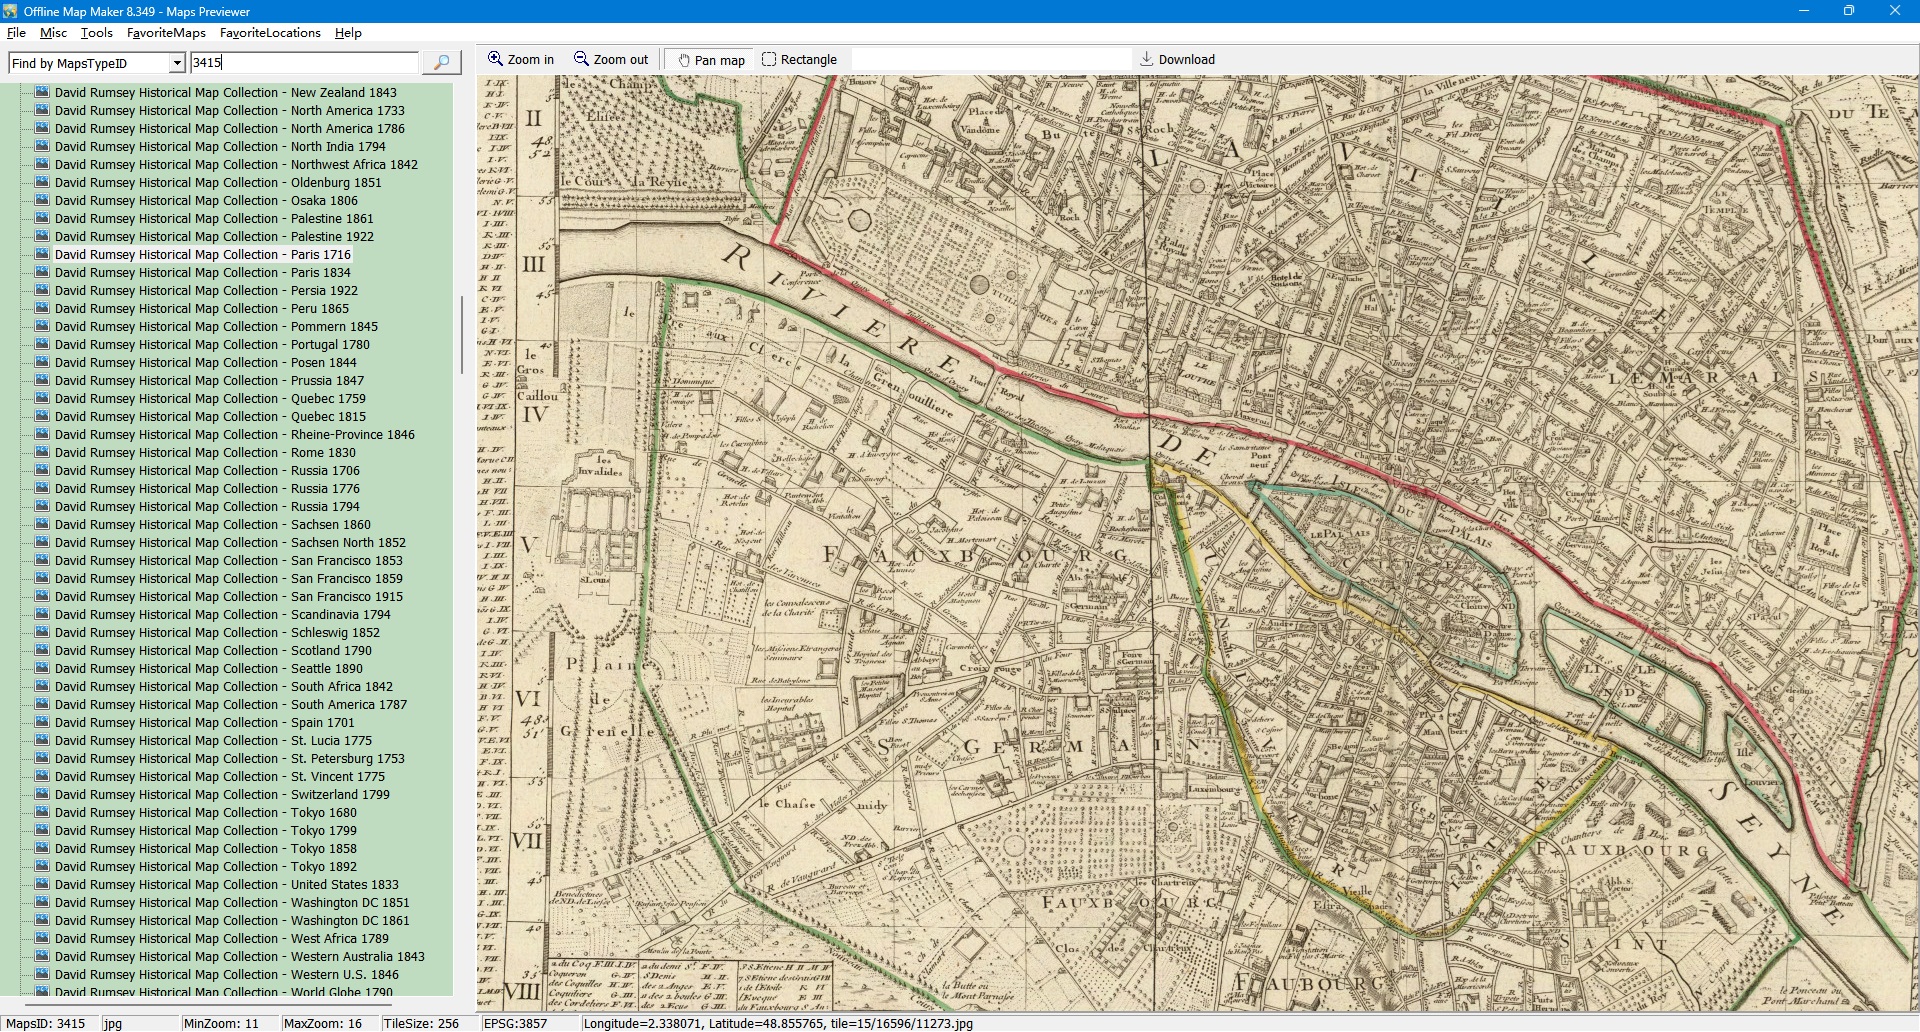Viewport: 1920px width, 1032px height.
Task: Select the Zoom in tool
Action: [520, 59]
